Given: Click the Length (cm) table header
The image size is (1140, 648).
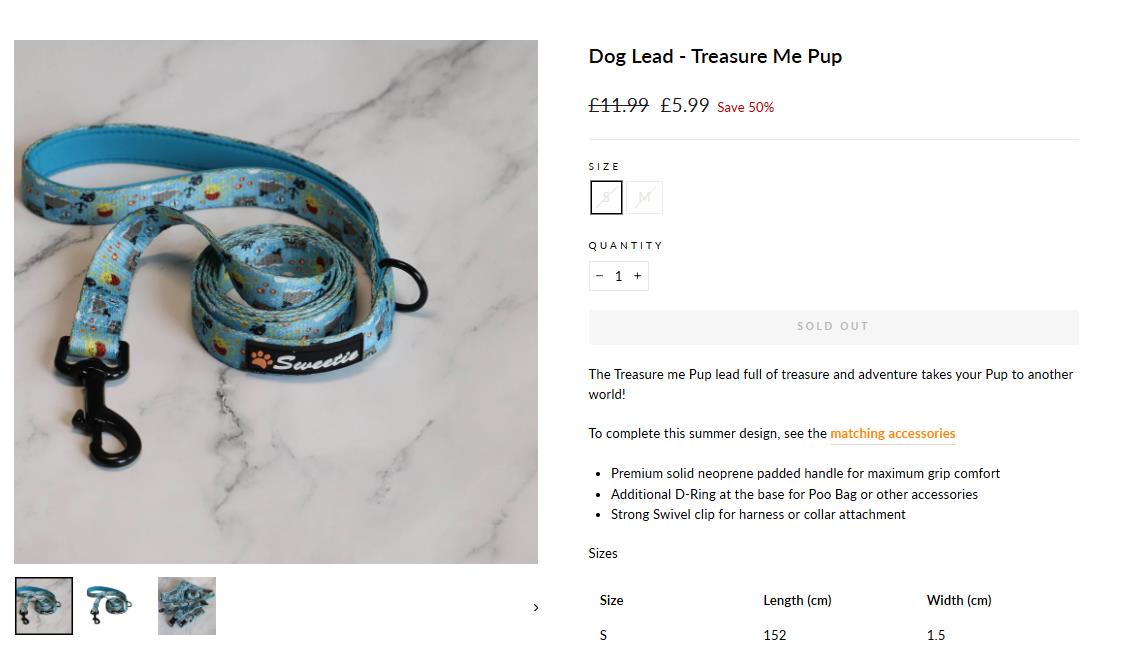Looking at the screenshot, I should click(x=797, y=600).
